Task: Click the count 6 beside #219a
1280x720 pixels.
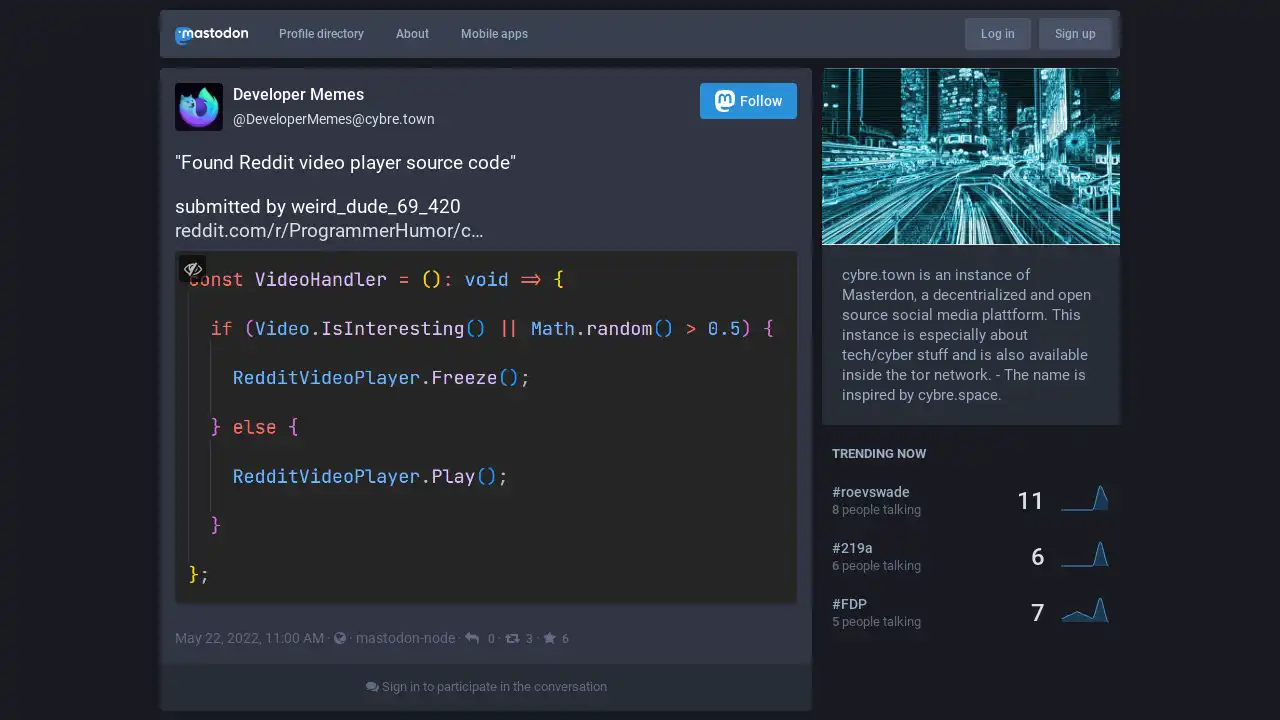Action: pyautogui.click(x=1037, y=557)
